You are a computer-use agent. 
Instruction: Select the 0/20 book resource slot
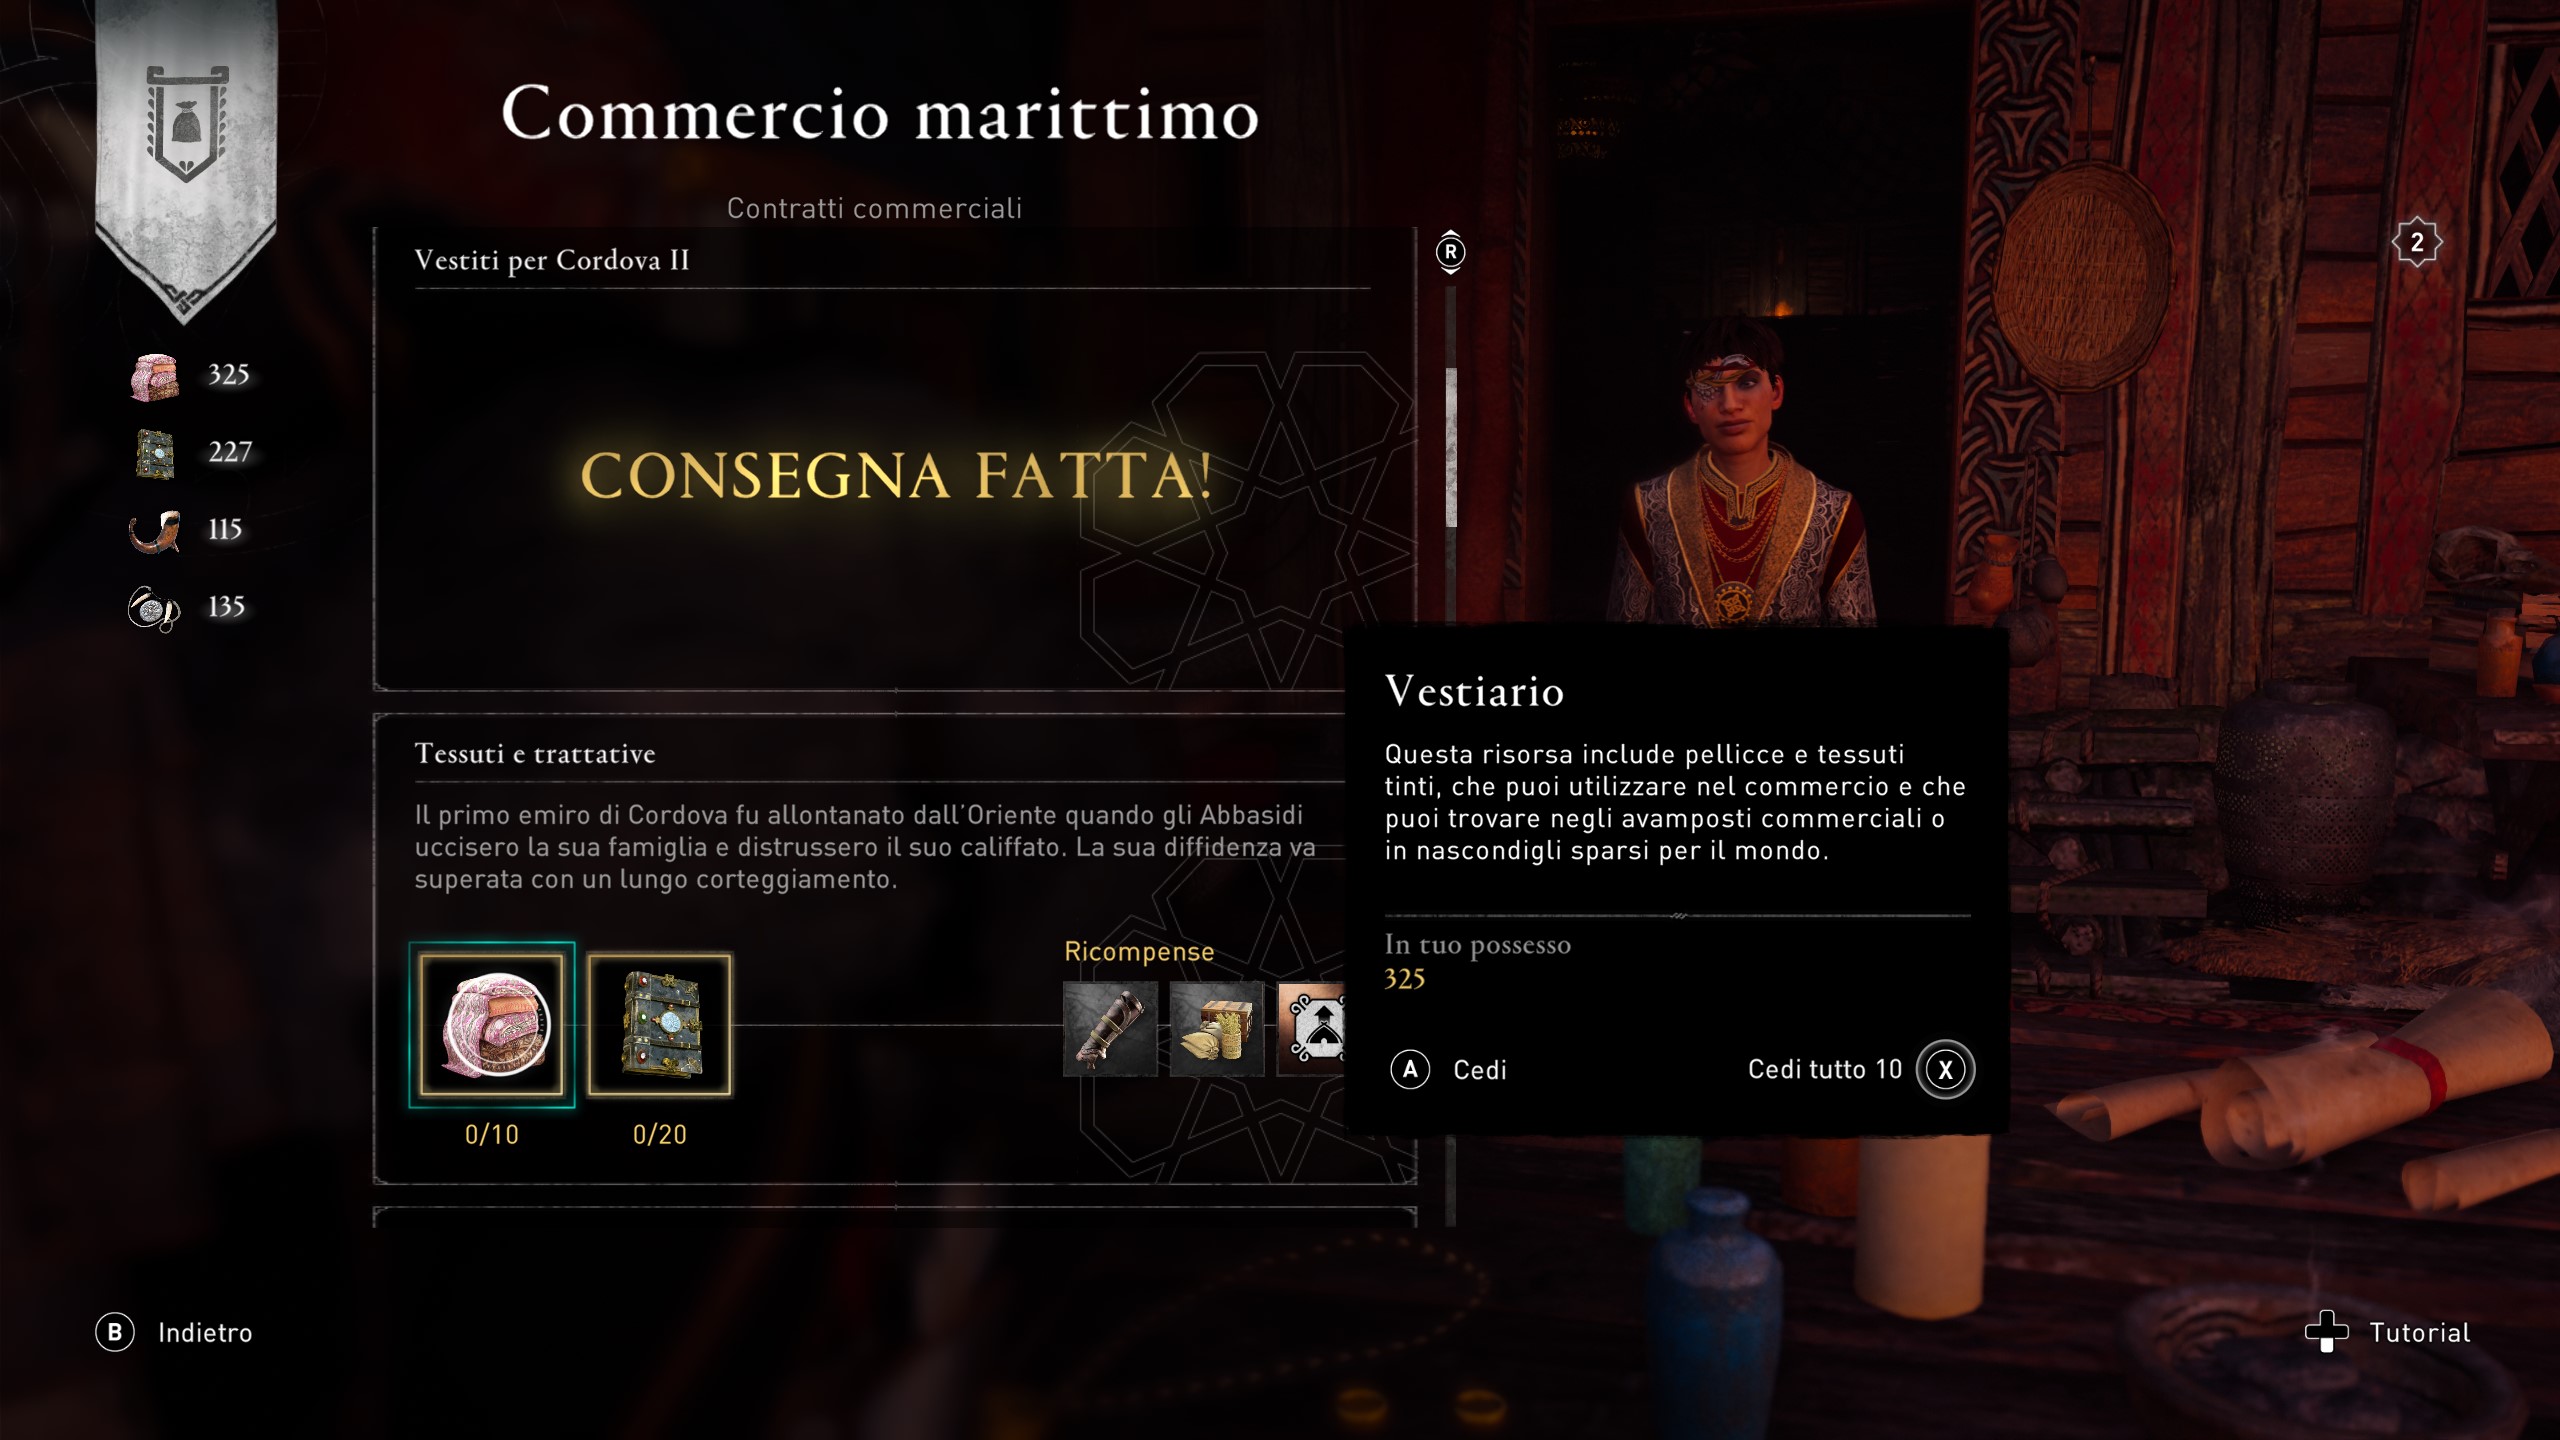(660, 1025)
